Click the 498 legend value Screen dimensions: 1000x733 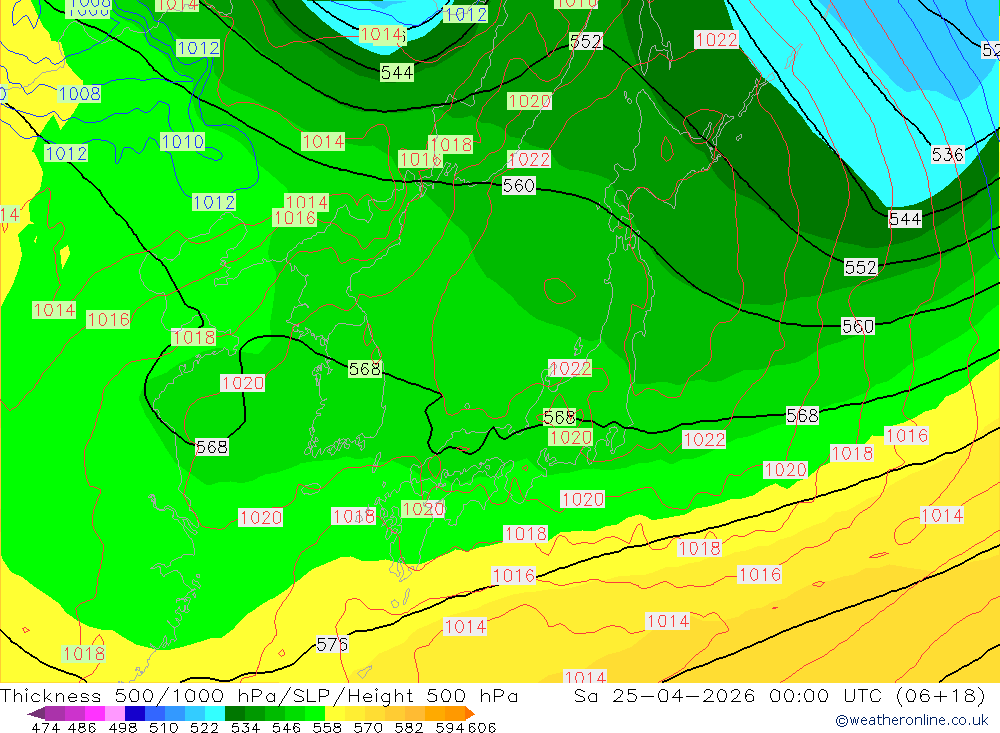(x=121, y=727)
